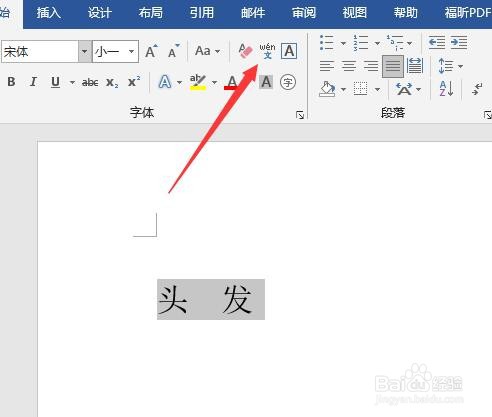The image size is (492, 417).
Task: Apply red font color
Action: (232, 82)
